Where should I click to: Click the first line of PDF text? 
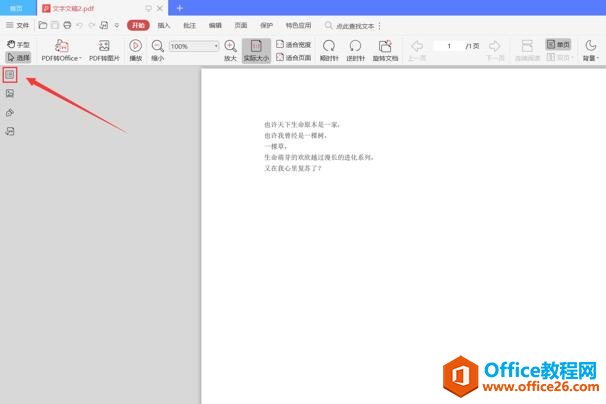302,124
